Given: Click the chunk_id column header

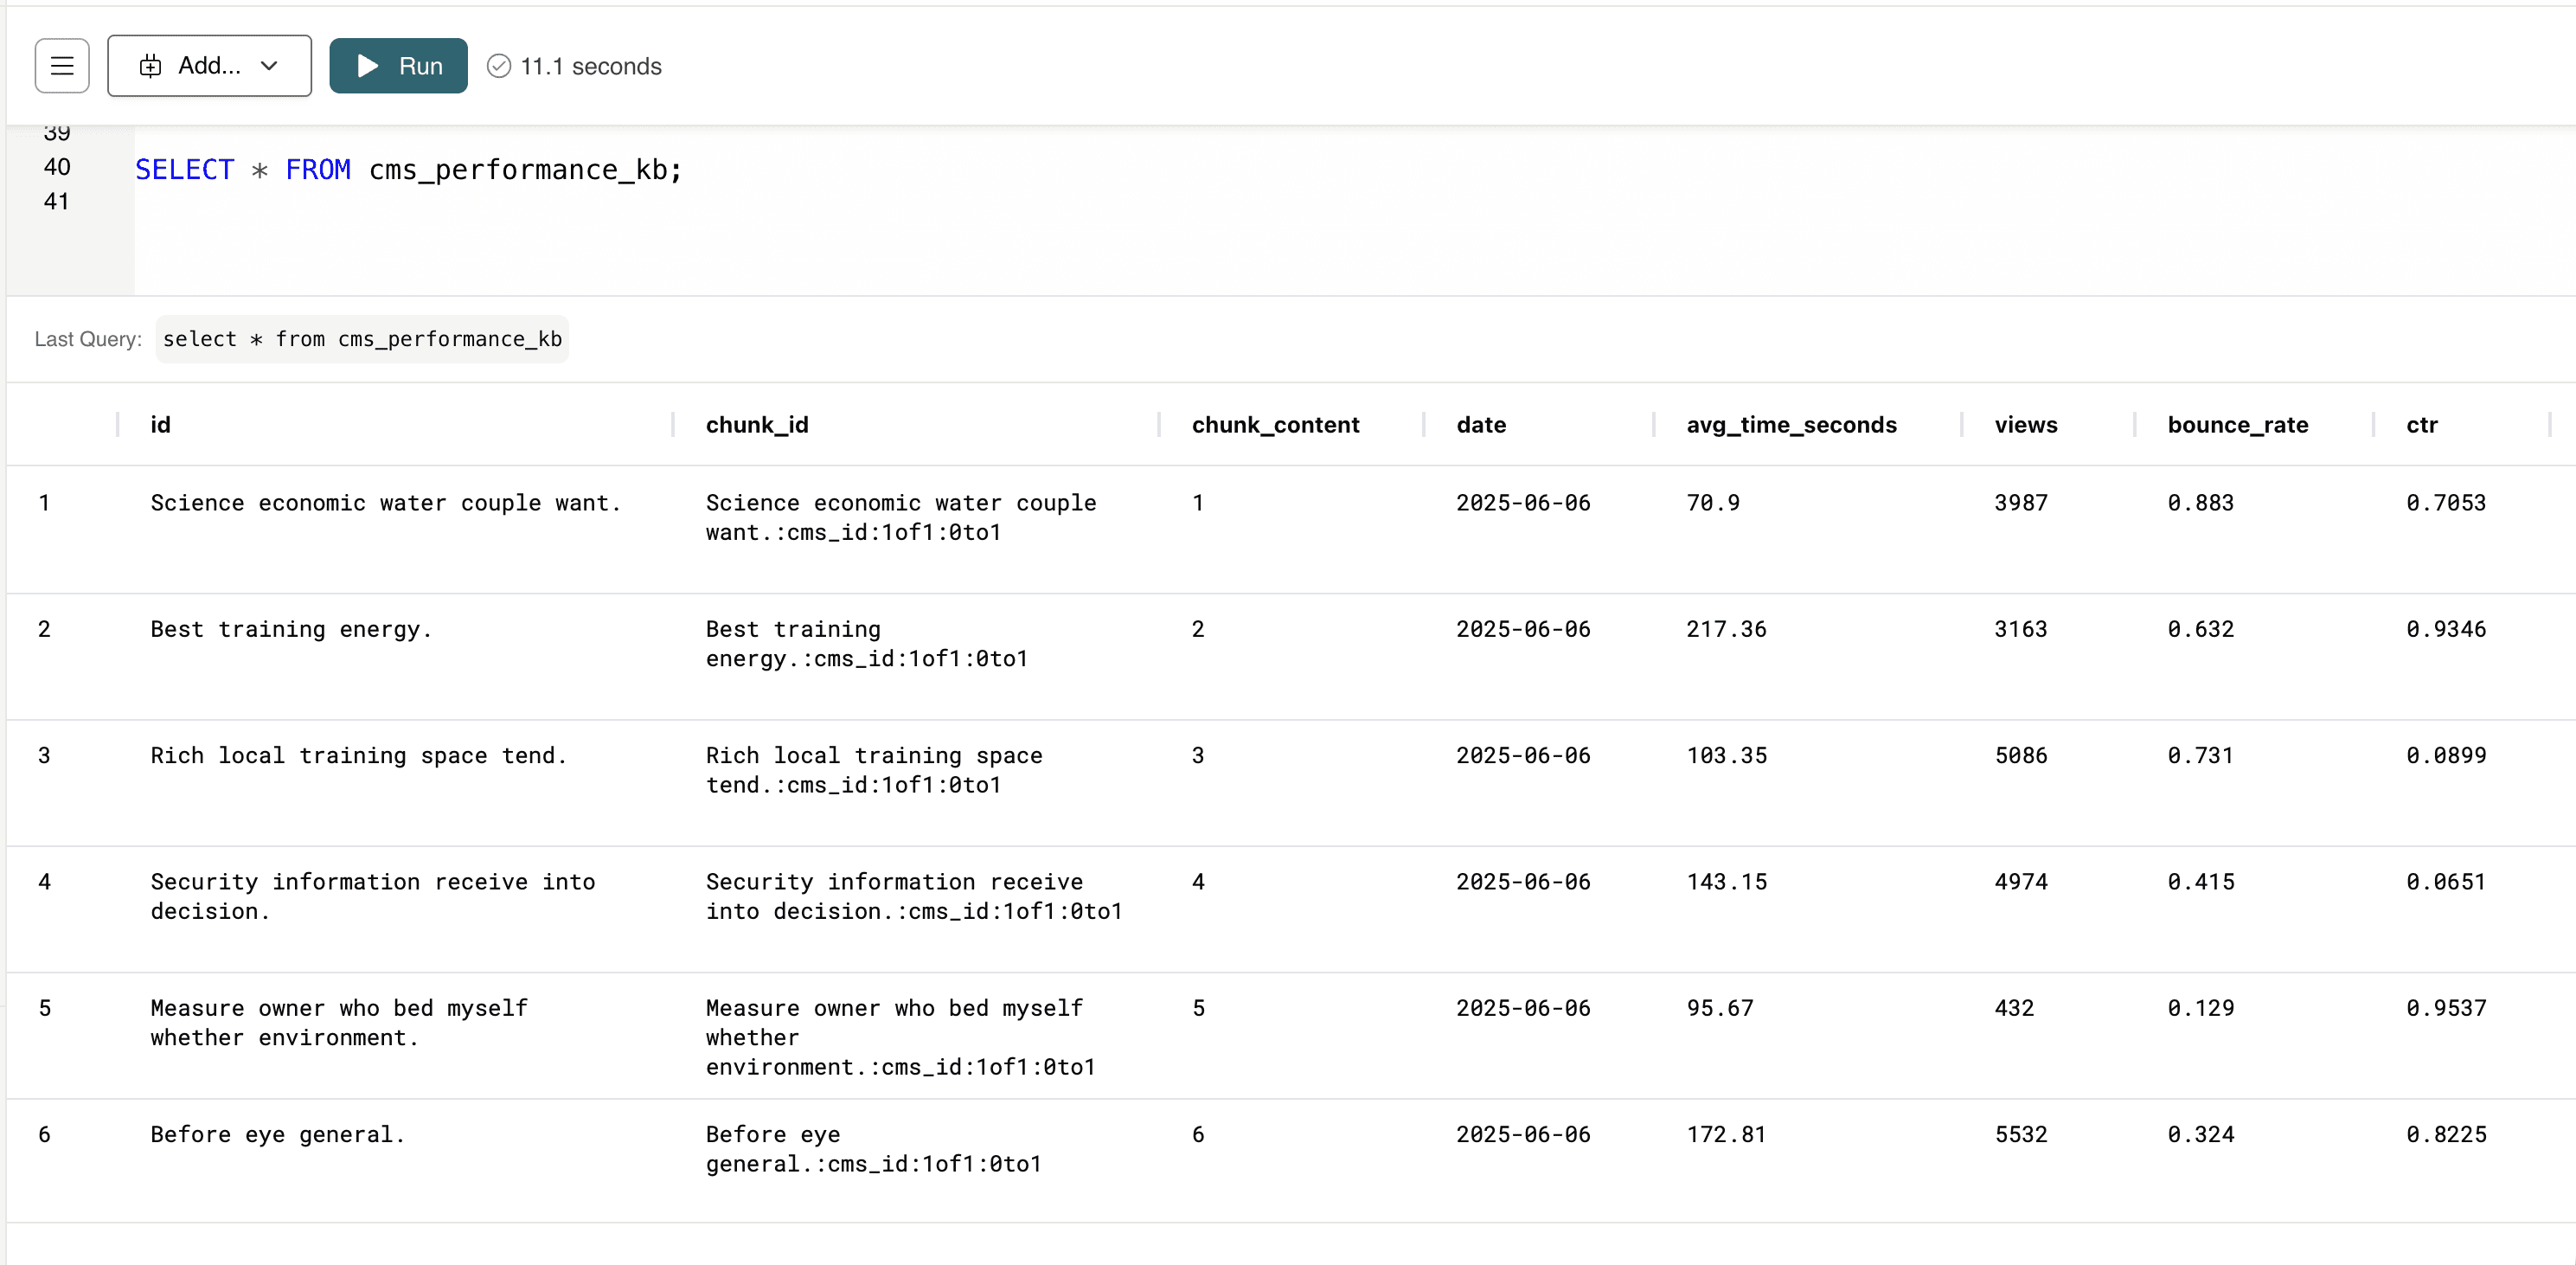Looking at the screenshot, I should (756, 425).
